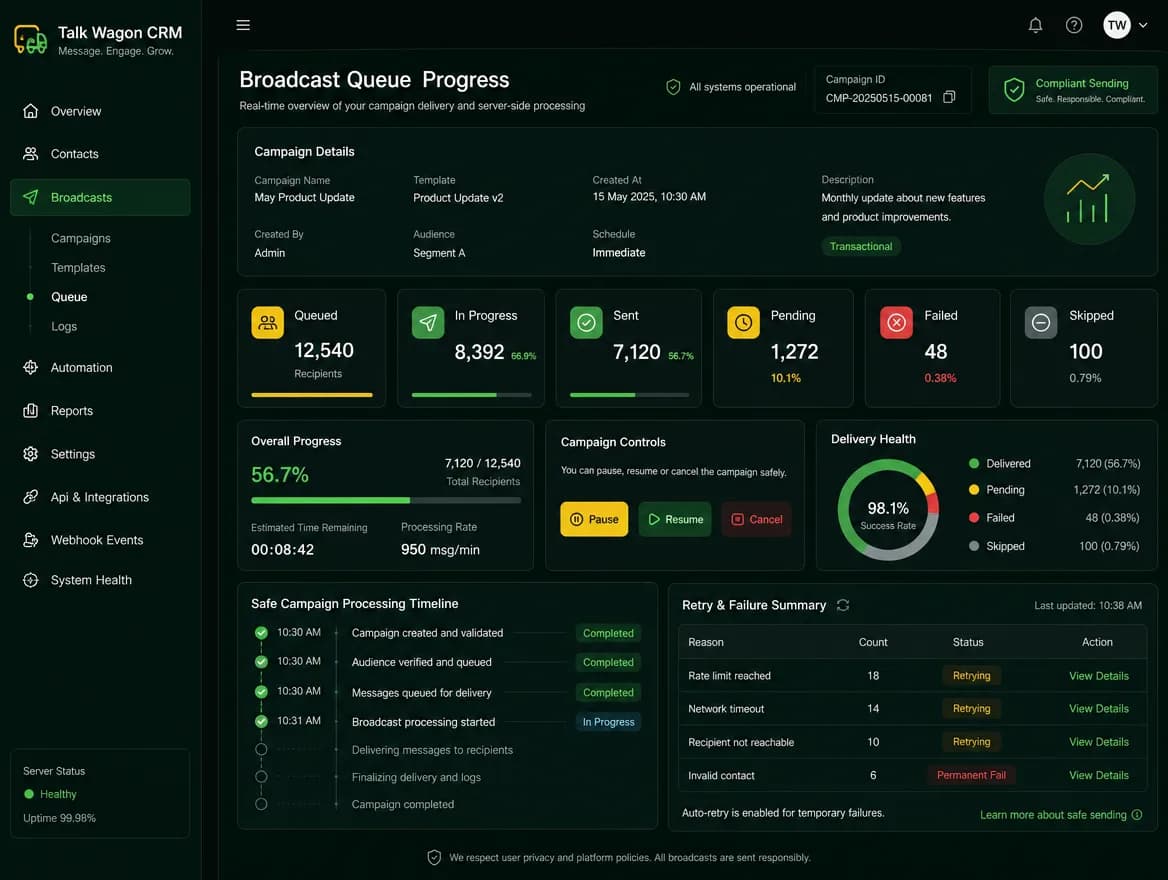The width and height of the screenshot is (1168, 880).
Task: Select the Queue submenu item
Action: (x=69, y=297)
